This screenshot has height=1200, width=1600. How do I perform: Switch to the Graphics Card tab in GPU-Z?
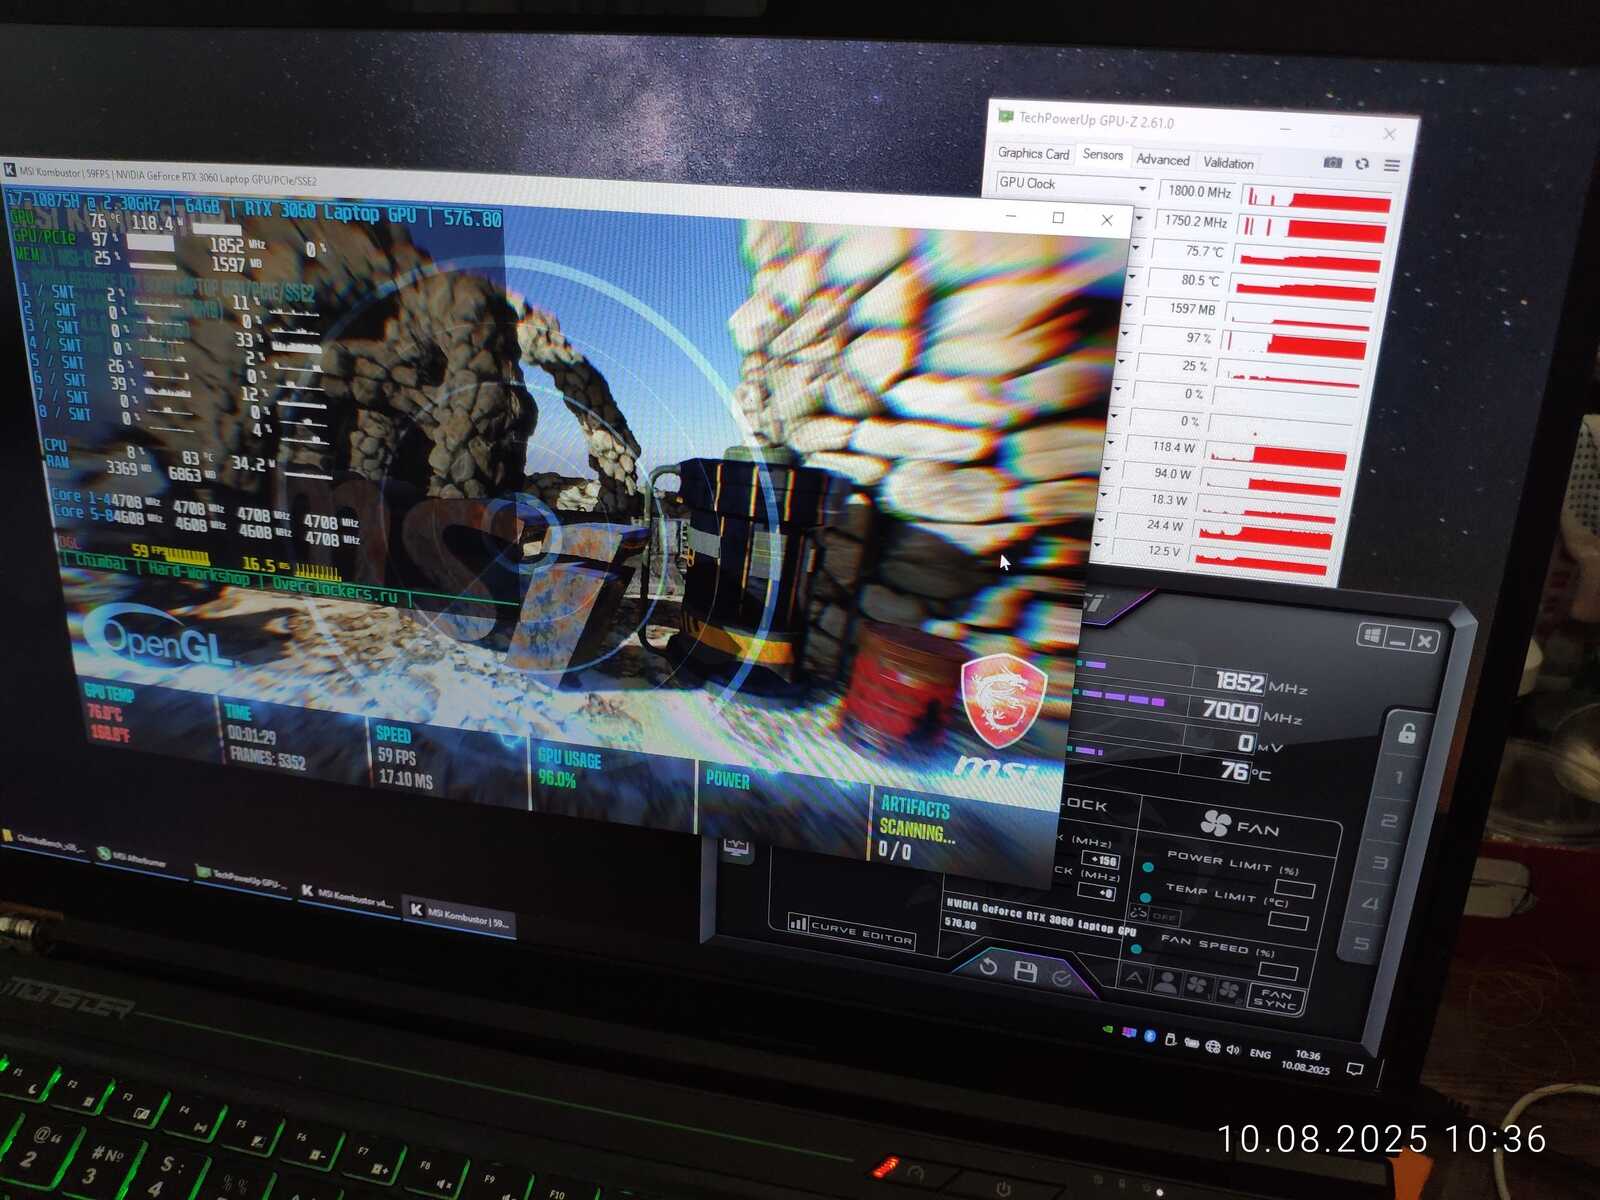(x=1034, y=153)
